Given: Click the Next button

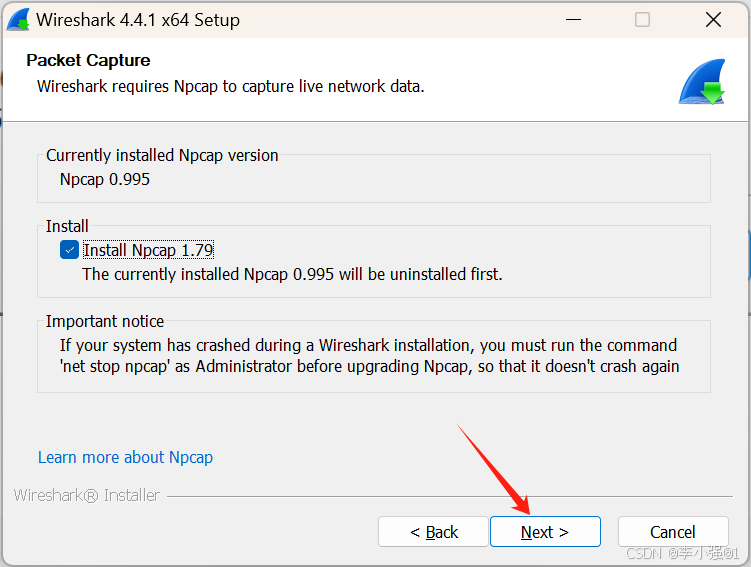Looking at the screenshot, I should coord(545,532).
